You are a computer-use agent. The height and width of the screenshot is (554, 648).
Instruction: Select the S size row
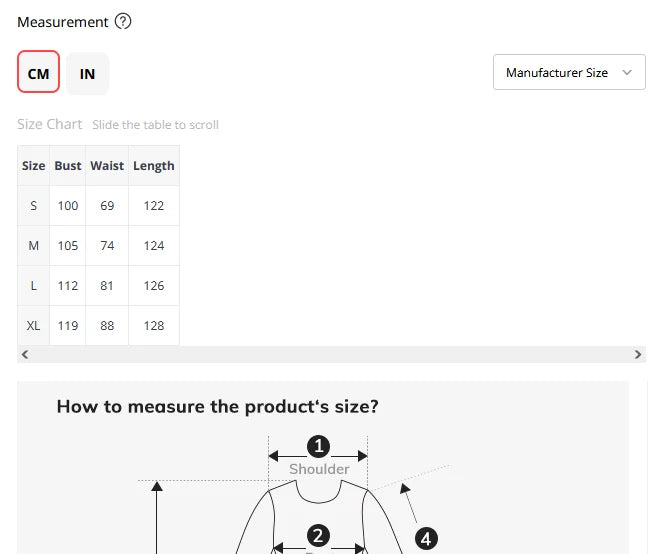[x=34, y=206]
